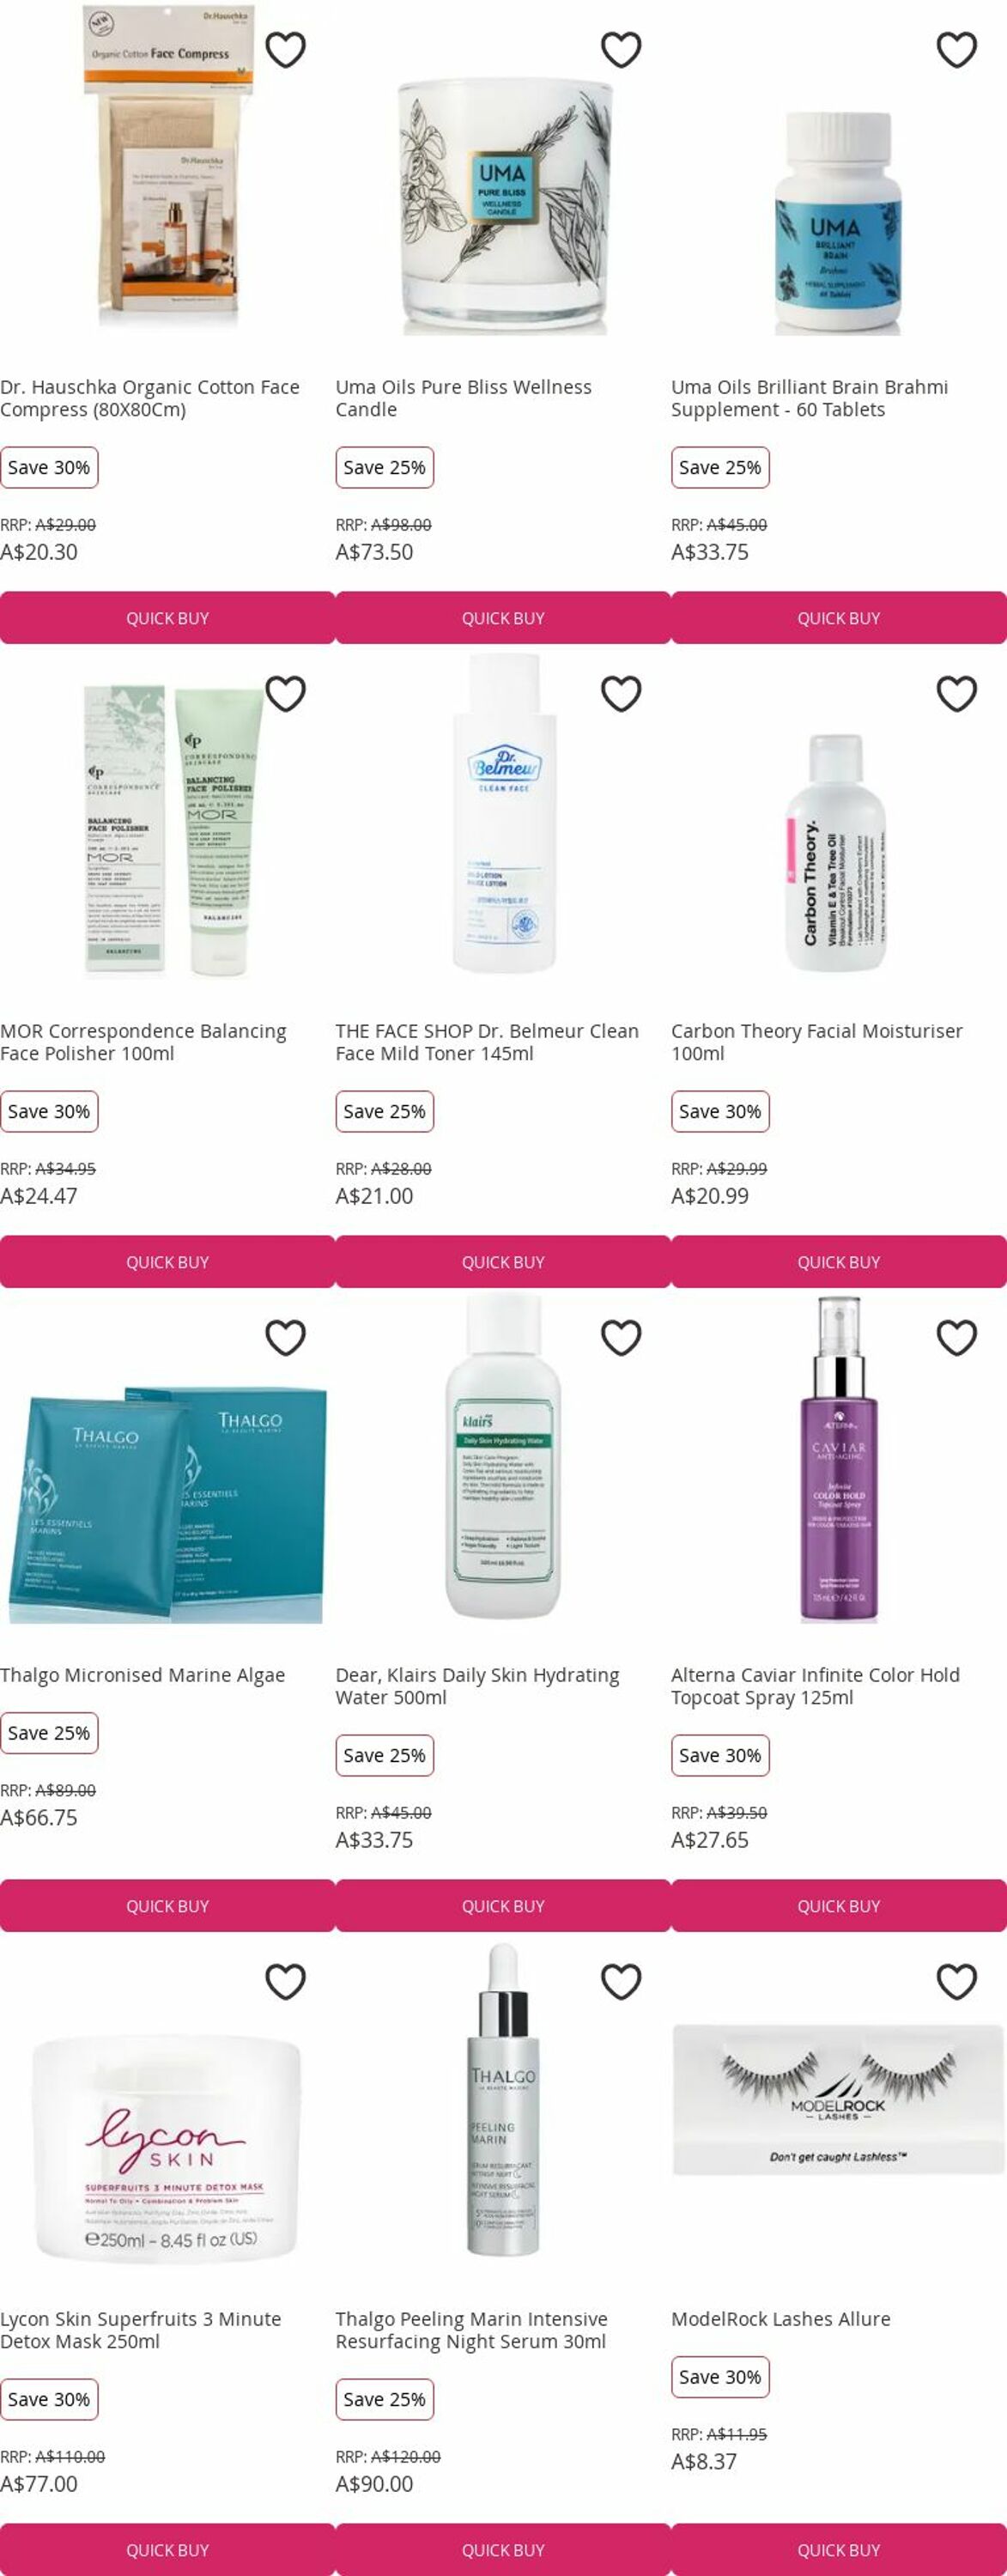Viewport: 1007px width, 2576px height.
Task: Save Dr. Belmeur Toner with heart icon
Action: tap(621, 694)
